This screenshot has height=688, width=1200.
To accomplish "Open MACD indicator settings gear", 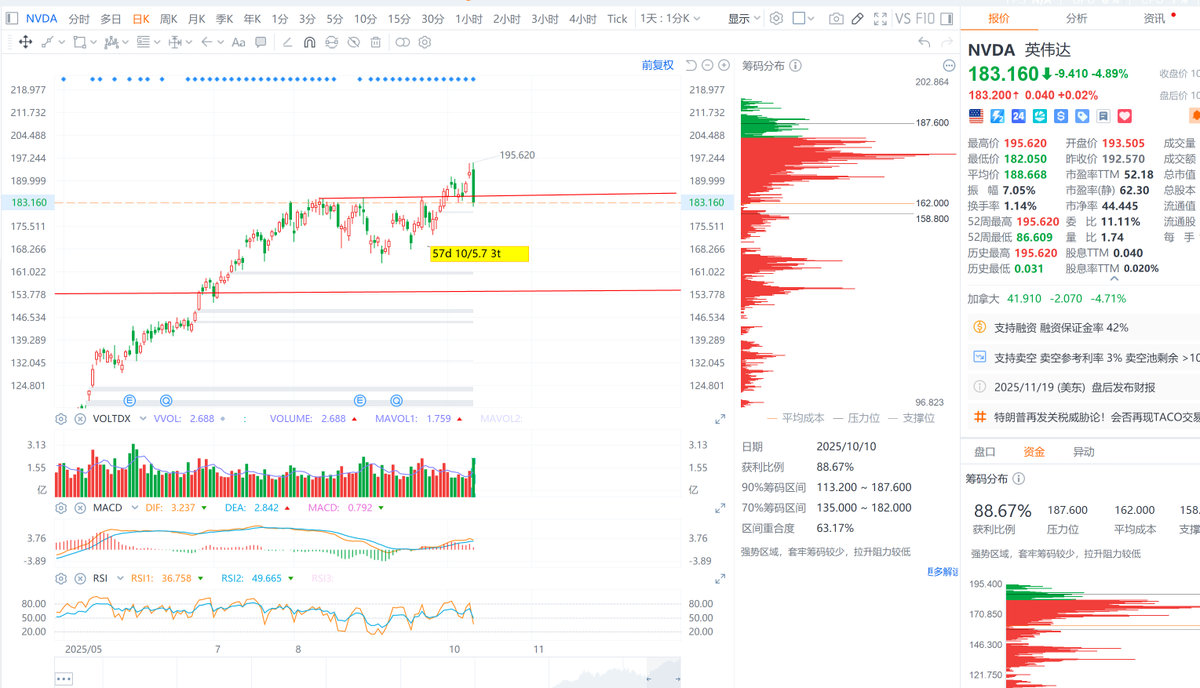I will [x=62, y=508].
